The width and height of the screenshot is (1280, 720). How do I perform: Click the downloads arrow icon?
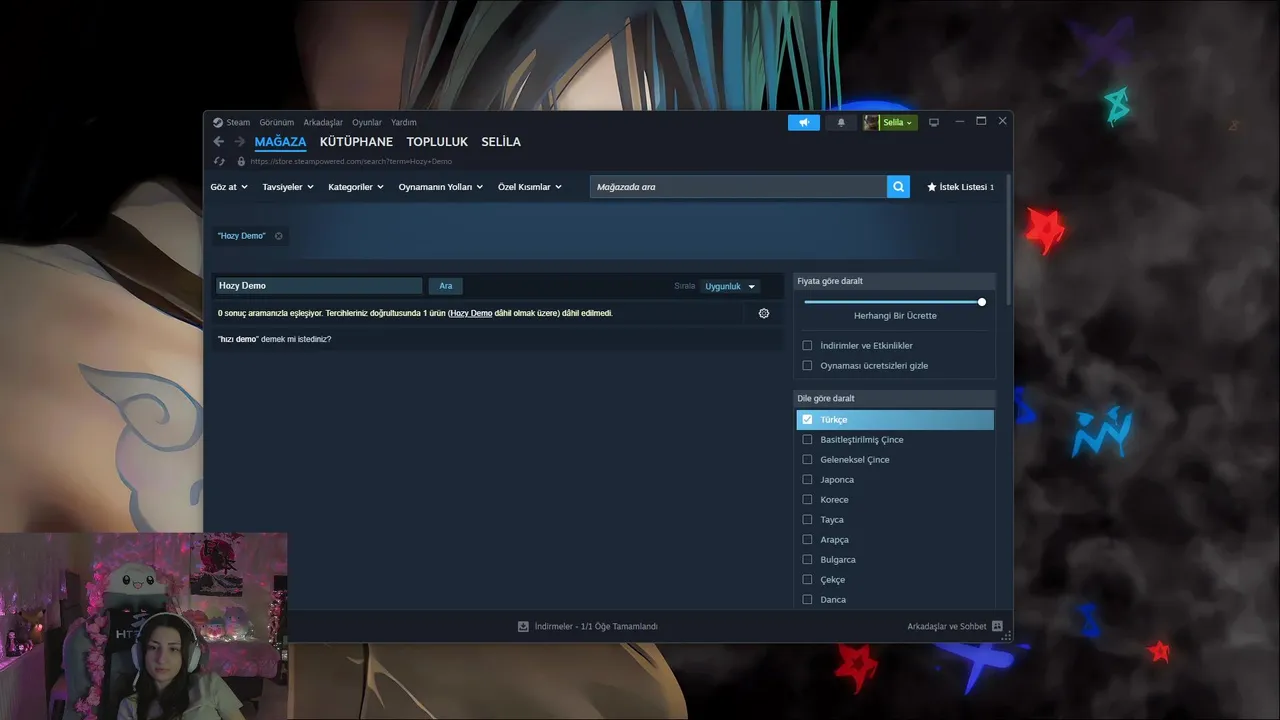(x=523, y=627)
